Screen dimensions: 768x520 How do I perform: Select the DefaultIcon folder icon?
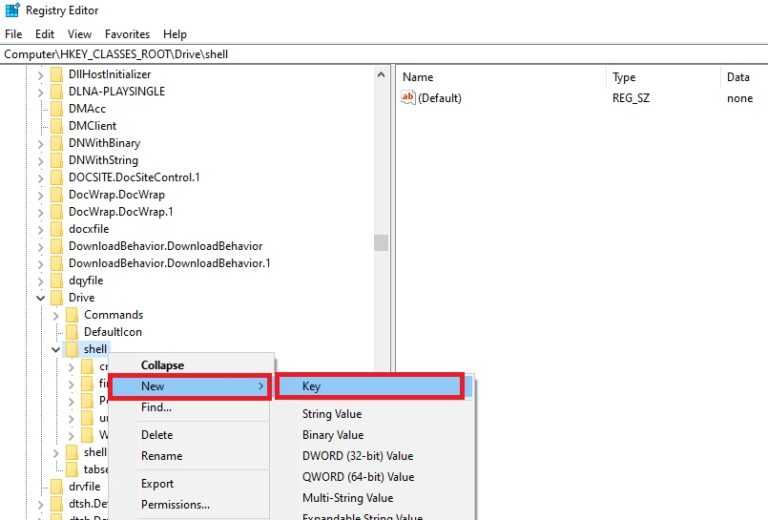(x=72, y=332)
